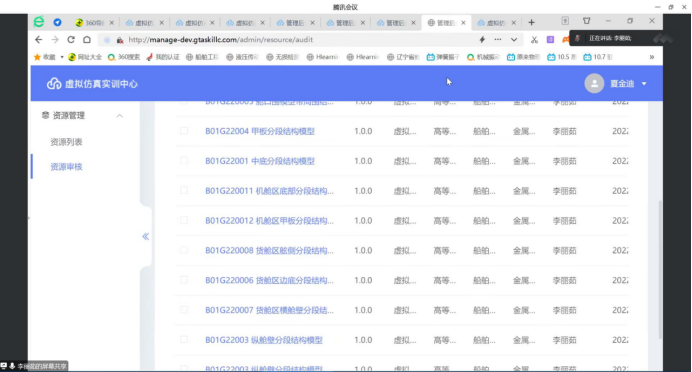Click the blue pinned tab icon
This screenshot has height=372, width=692.
[57, 22]
